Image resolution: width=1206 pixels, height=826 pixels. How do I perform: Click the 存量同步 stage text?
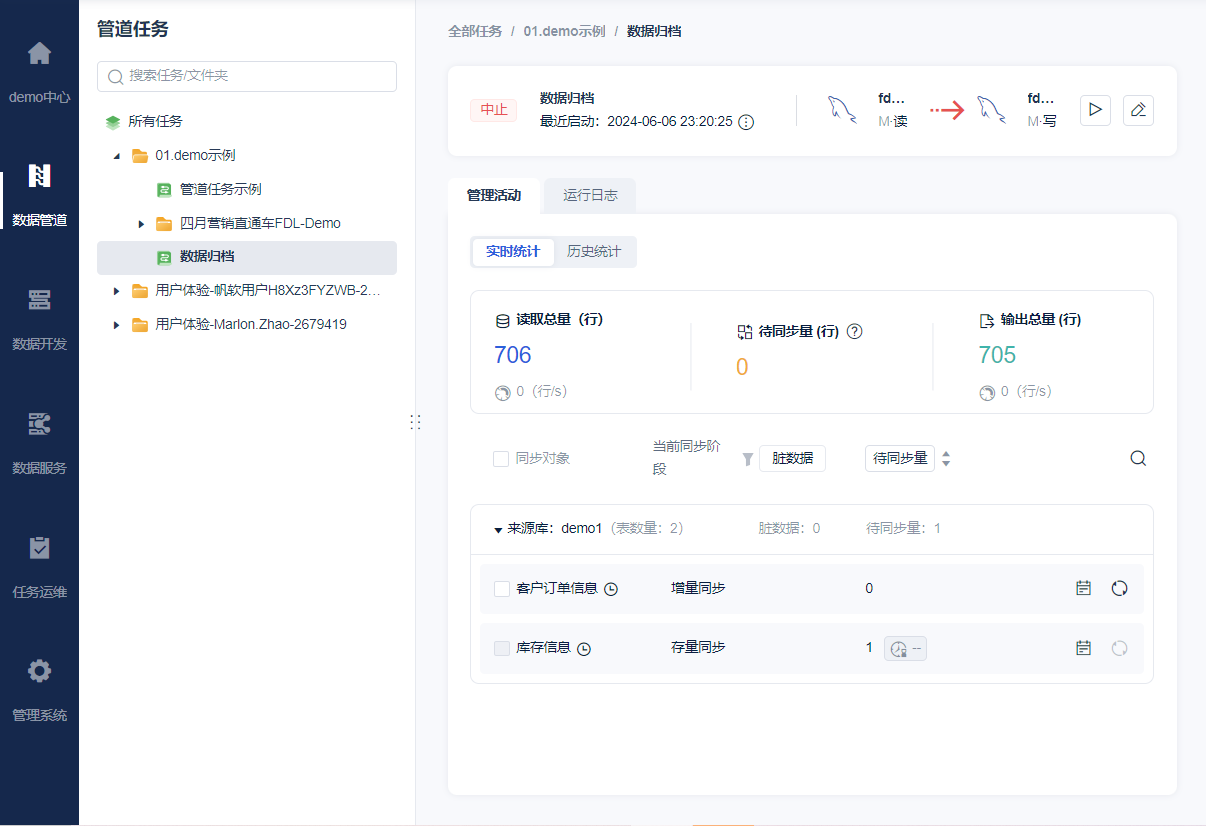click(x=698, y=648)
